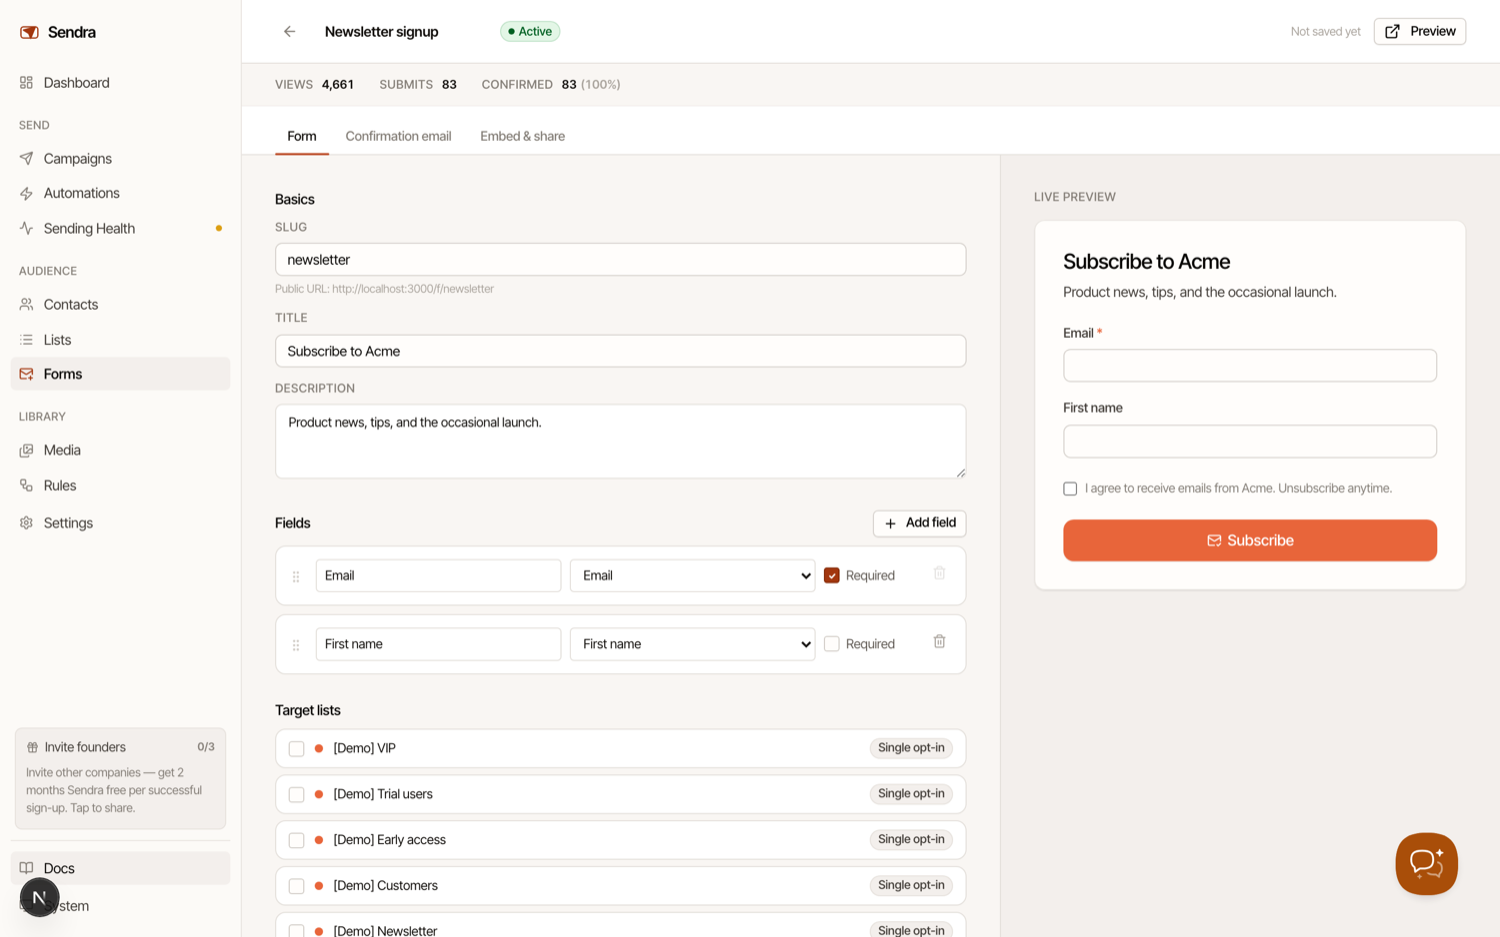Delete the First name field with trash icon
This screenshot has height=937, width=1500.
tap(939, 642)
